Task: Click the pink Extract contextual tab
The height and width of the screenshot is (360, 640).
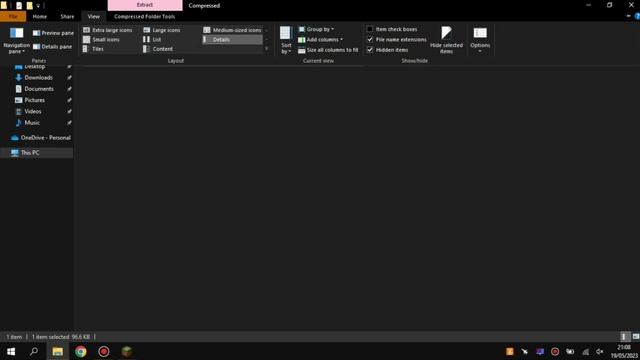Action: [145, 5]
